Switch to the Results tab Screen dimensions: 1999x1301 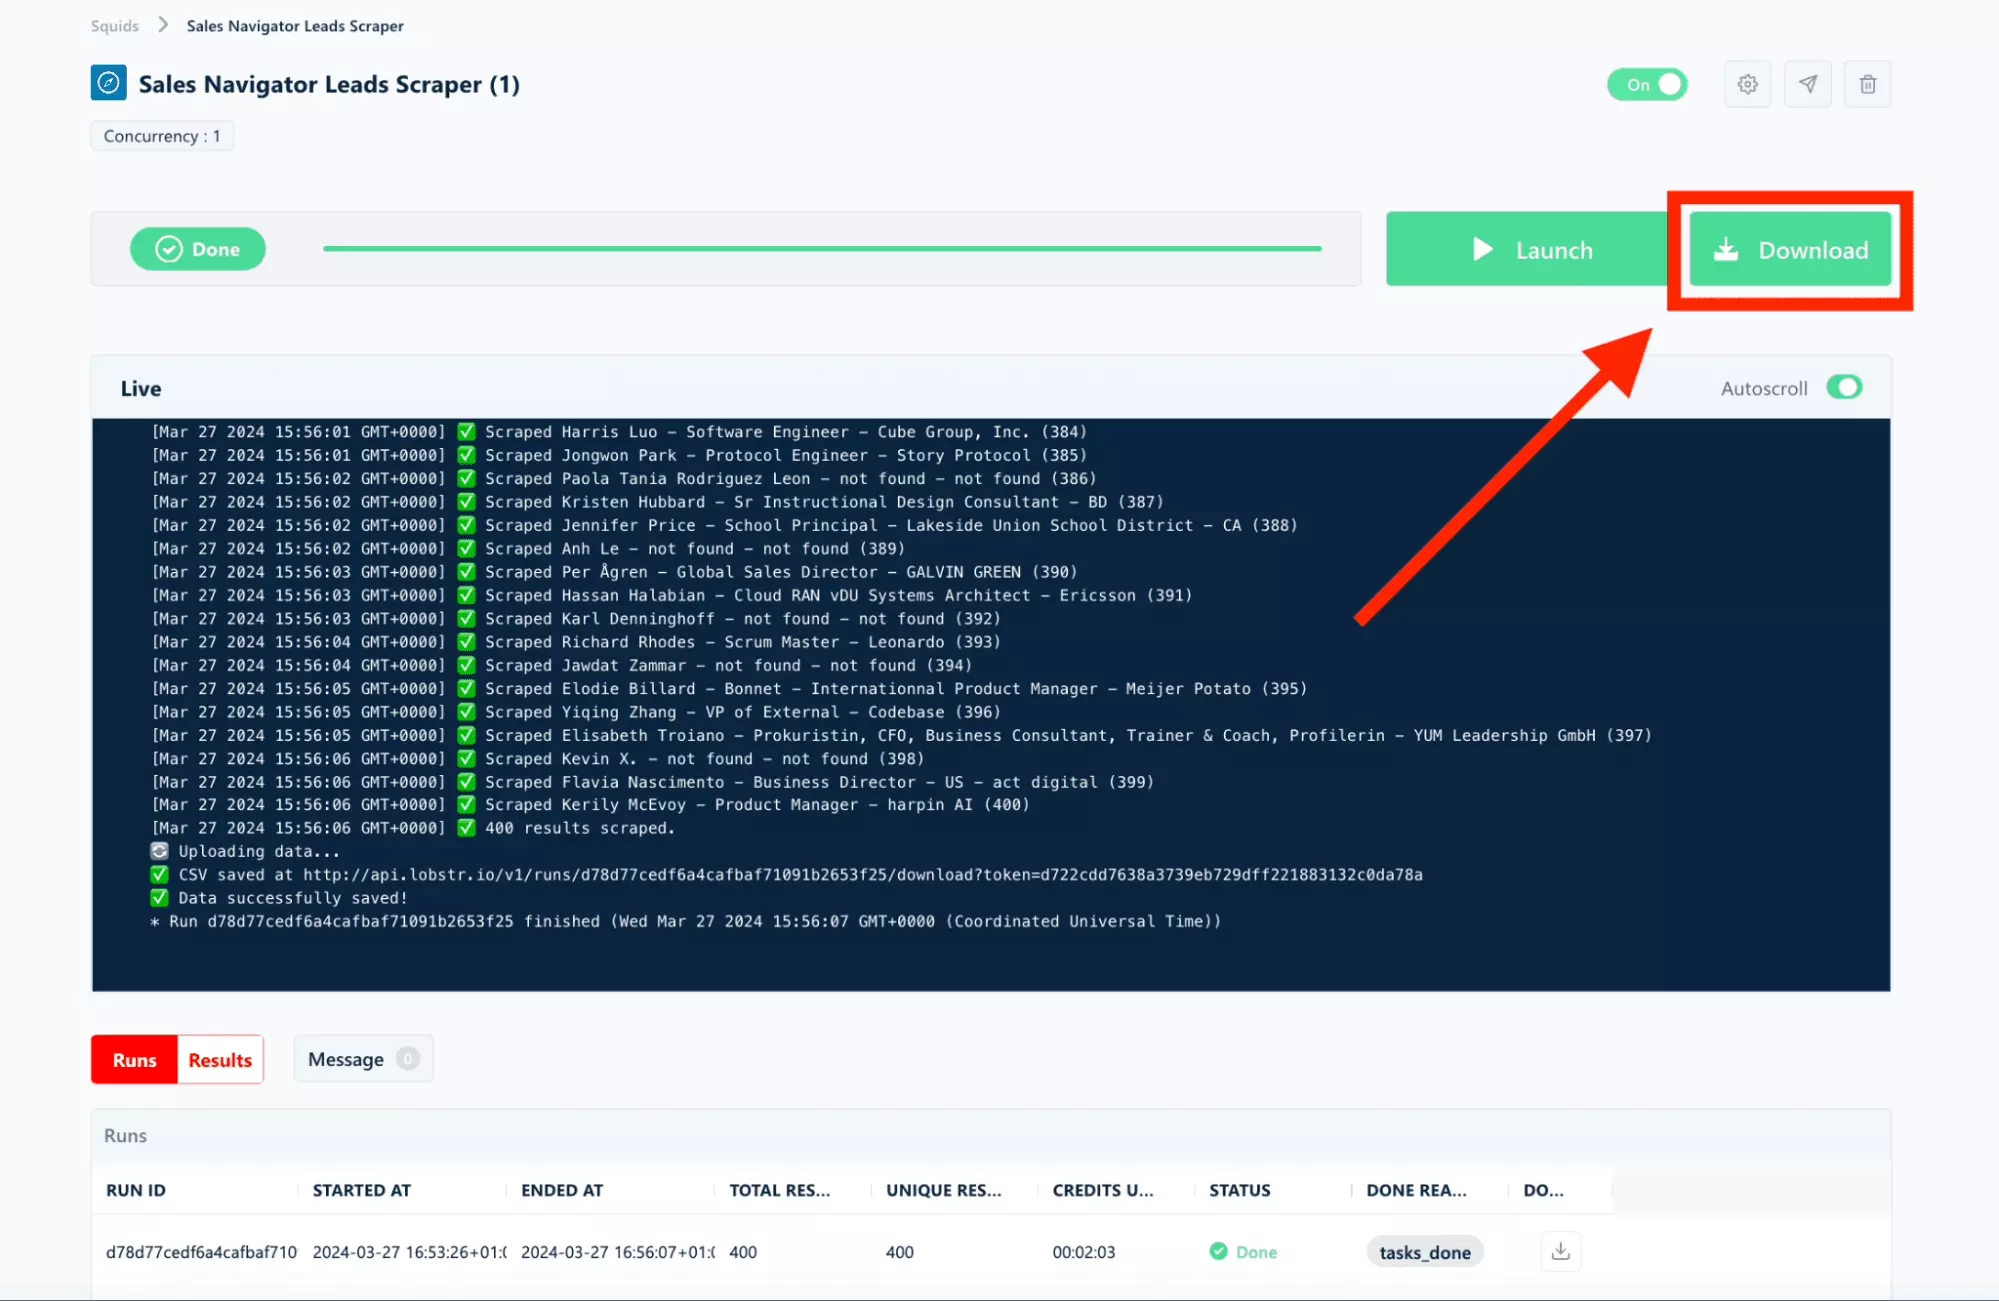220,1060
